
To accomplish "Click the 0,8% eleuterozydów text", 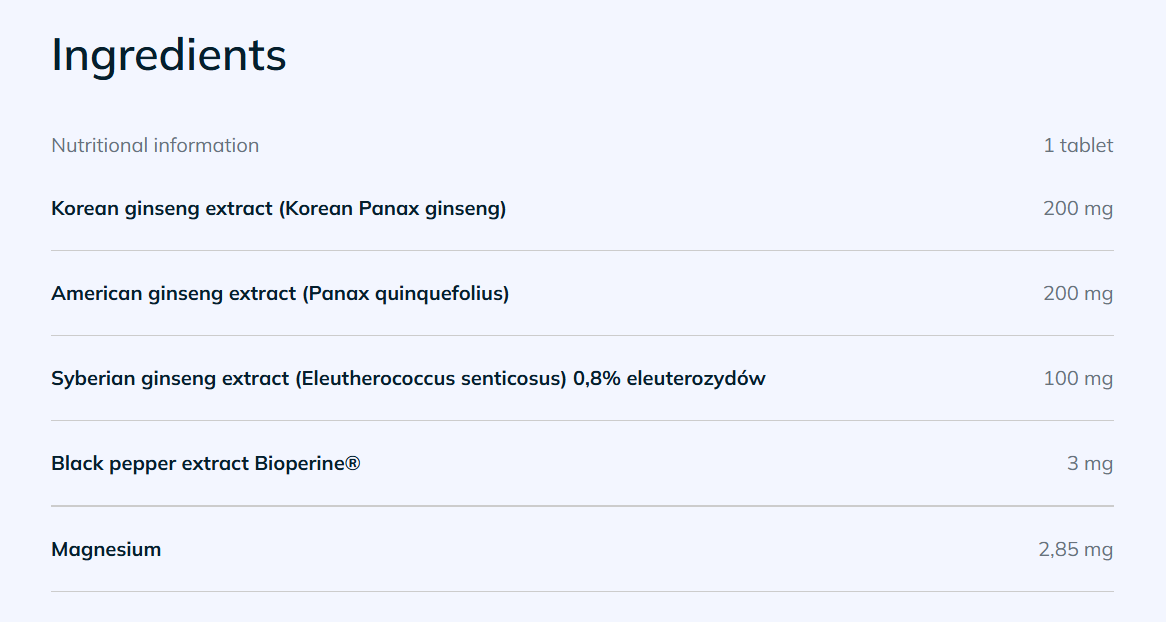I will 669,379.
